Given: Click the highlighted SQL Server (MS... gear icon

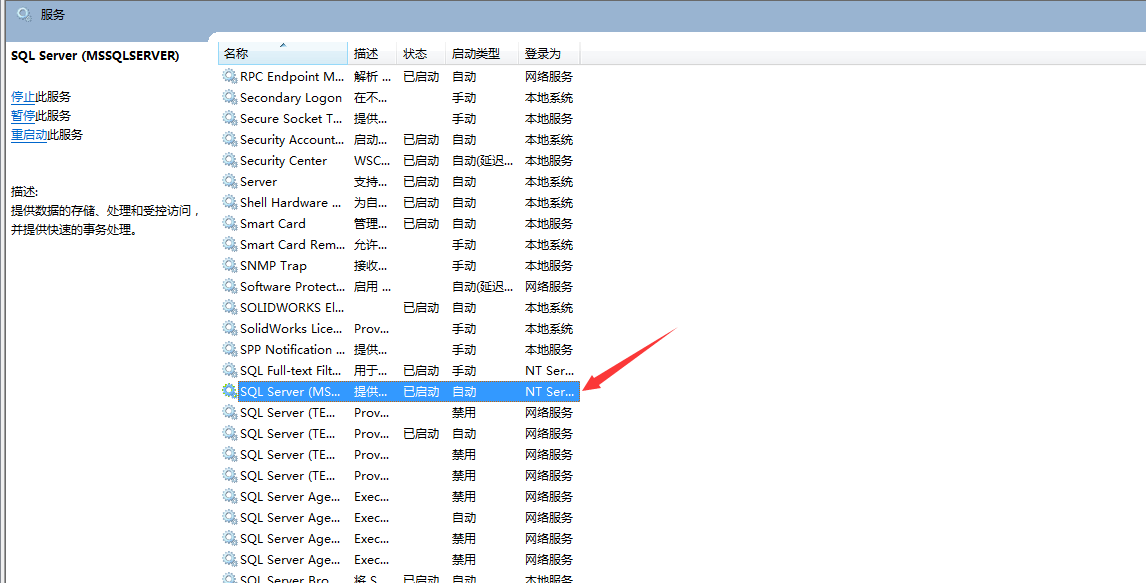Looking at the screenshot, I should click(229, 392).
